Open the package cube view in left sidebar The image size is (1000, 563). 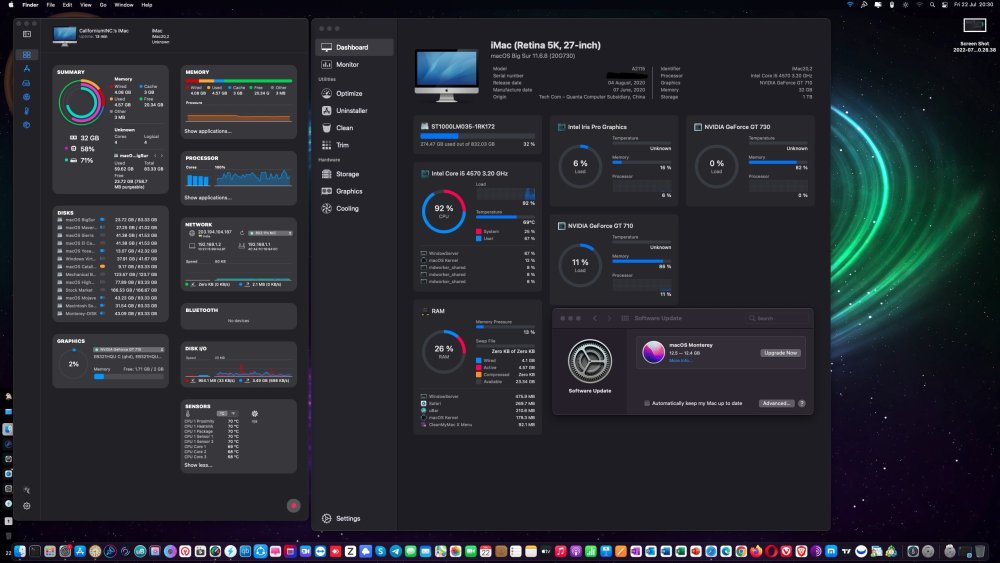26,125
